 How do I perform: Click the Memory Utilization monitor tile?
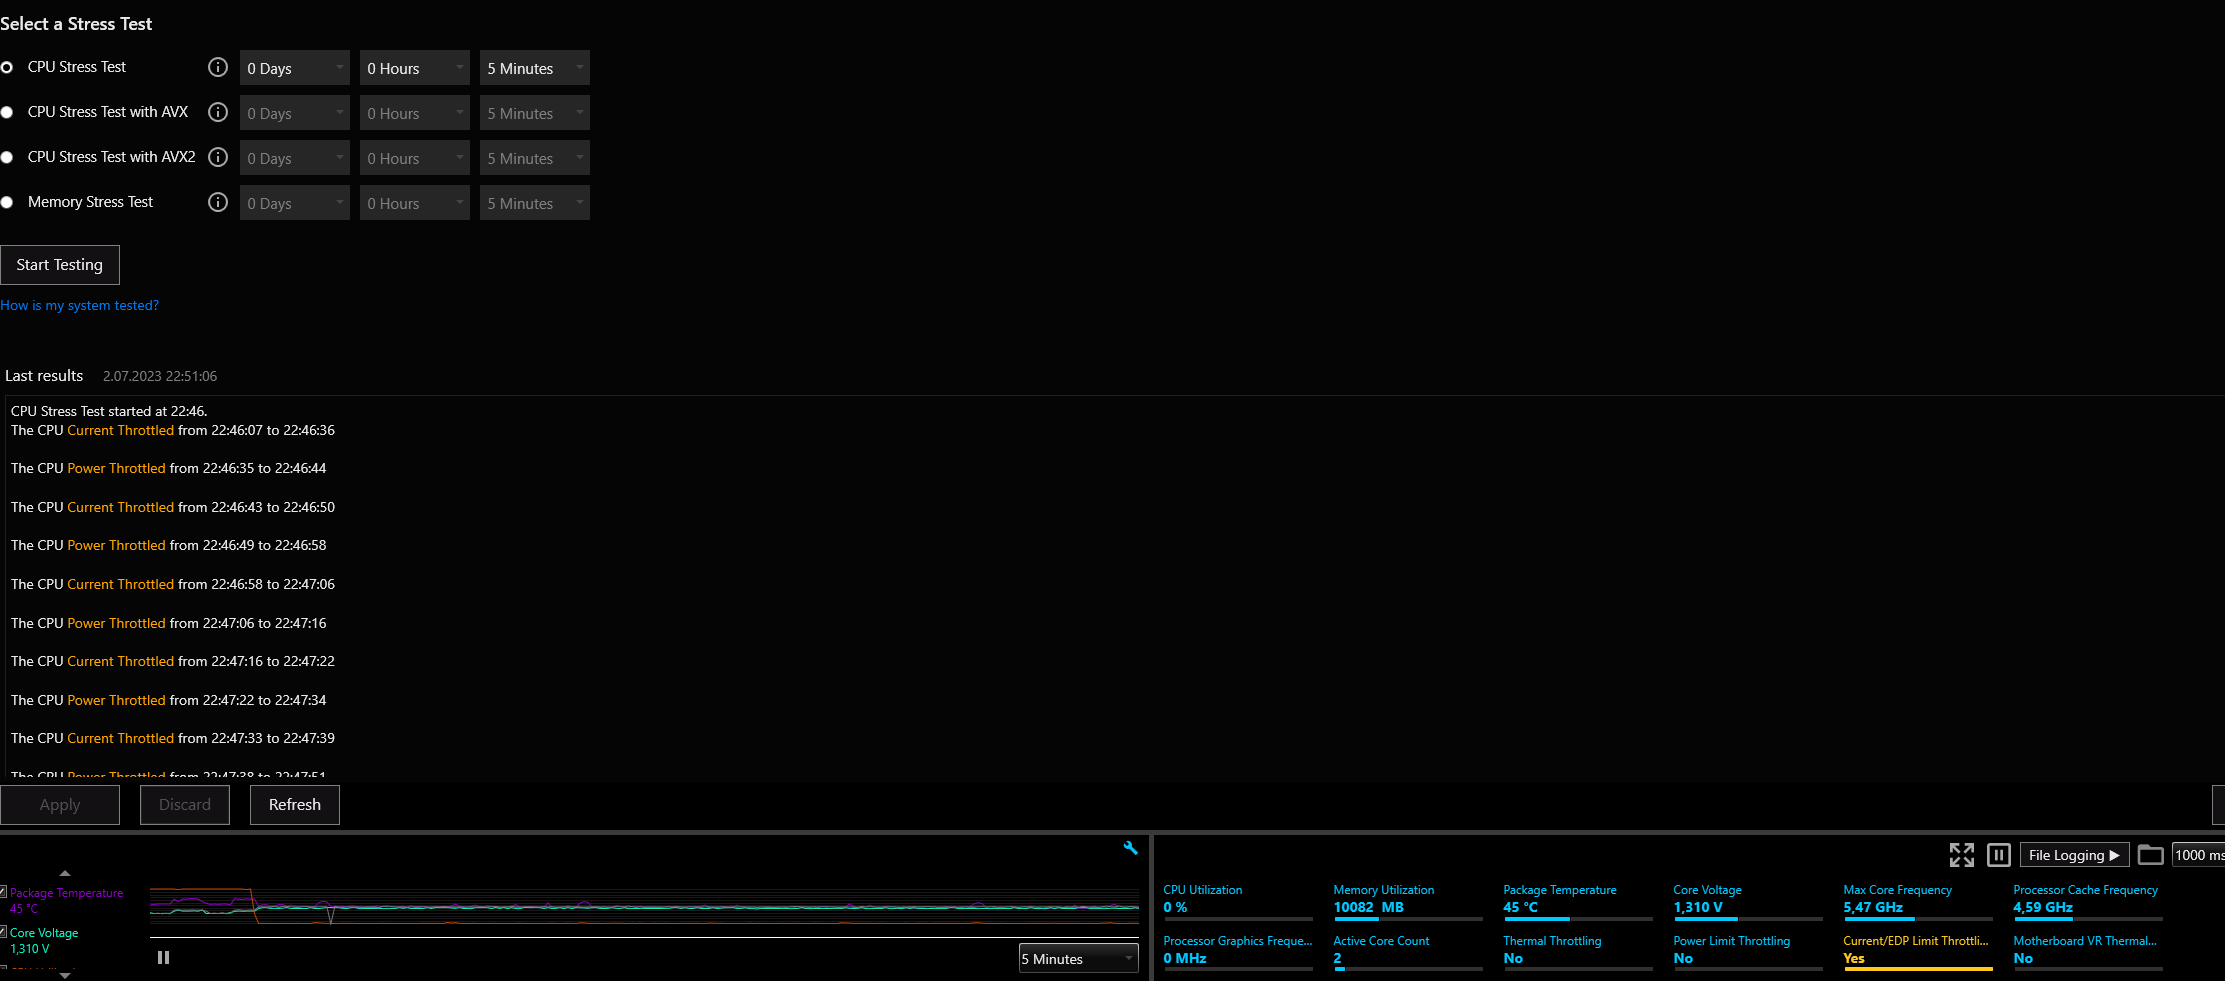(1408, 901)
